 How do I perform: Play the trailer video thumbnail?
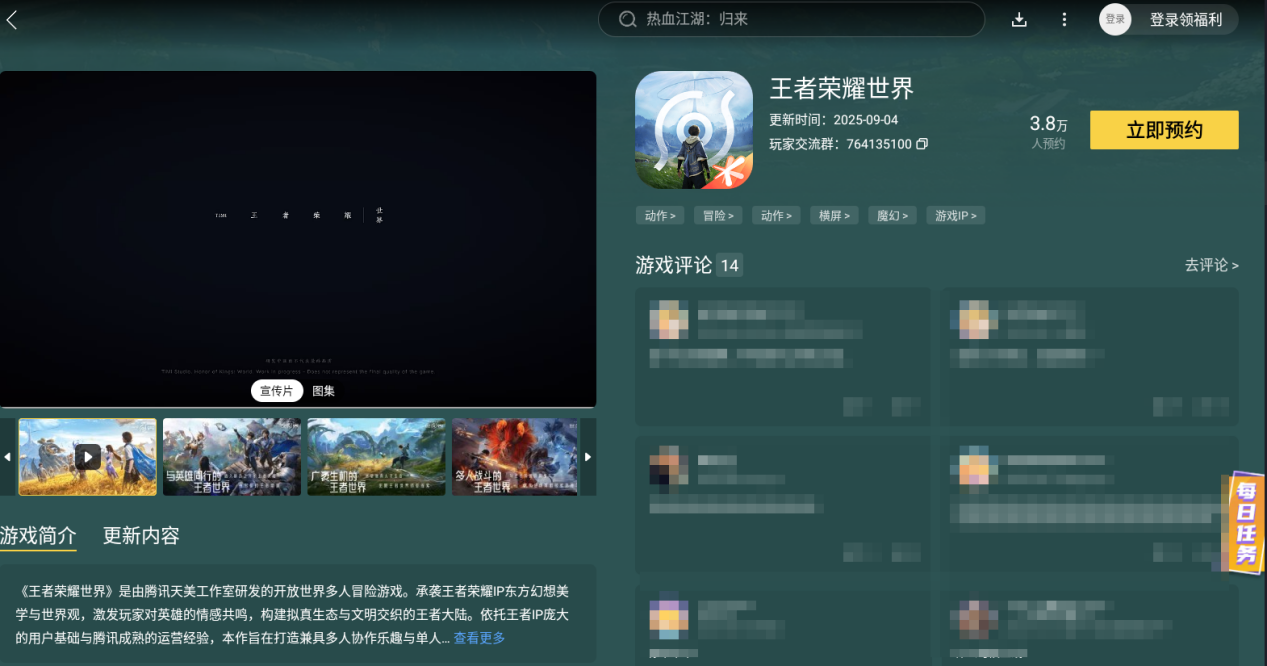tap(86, 456)
